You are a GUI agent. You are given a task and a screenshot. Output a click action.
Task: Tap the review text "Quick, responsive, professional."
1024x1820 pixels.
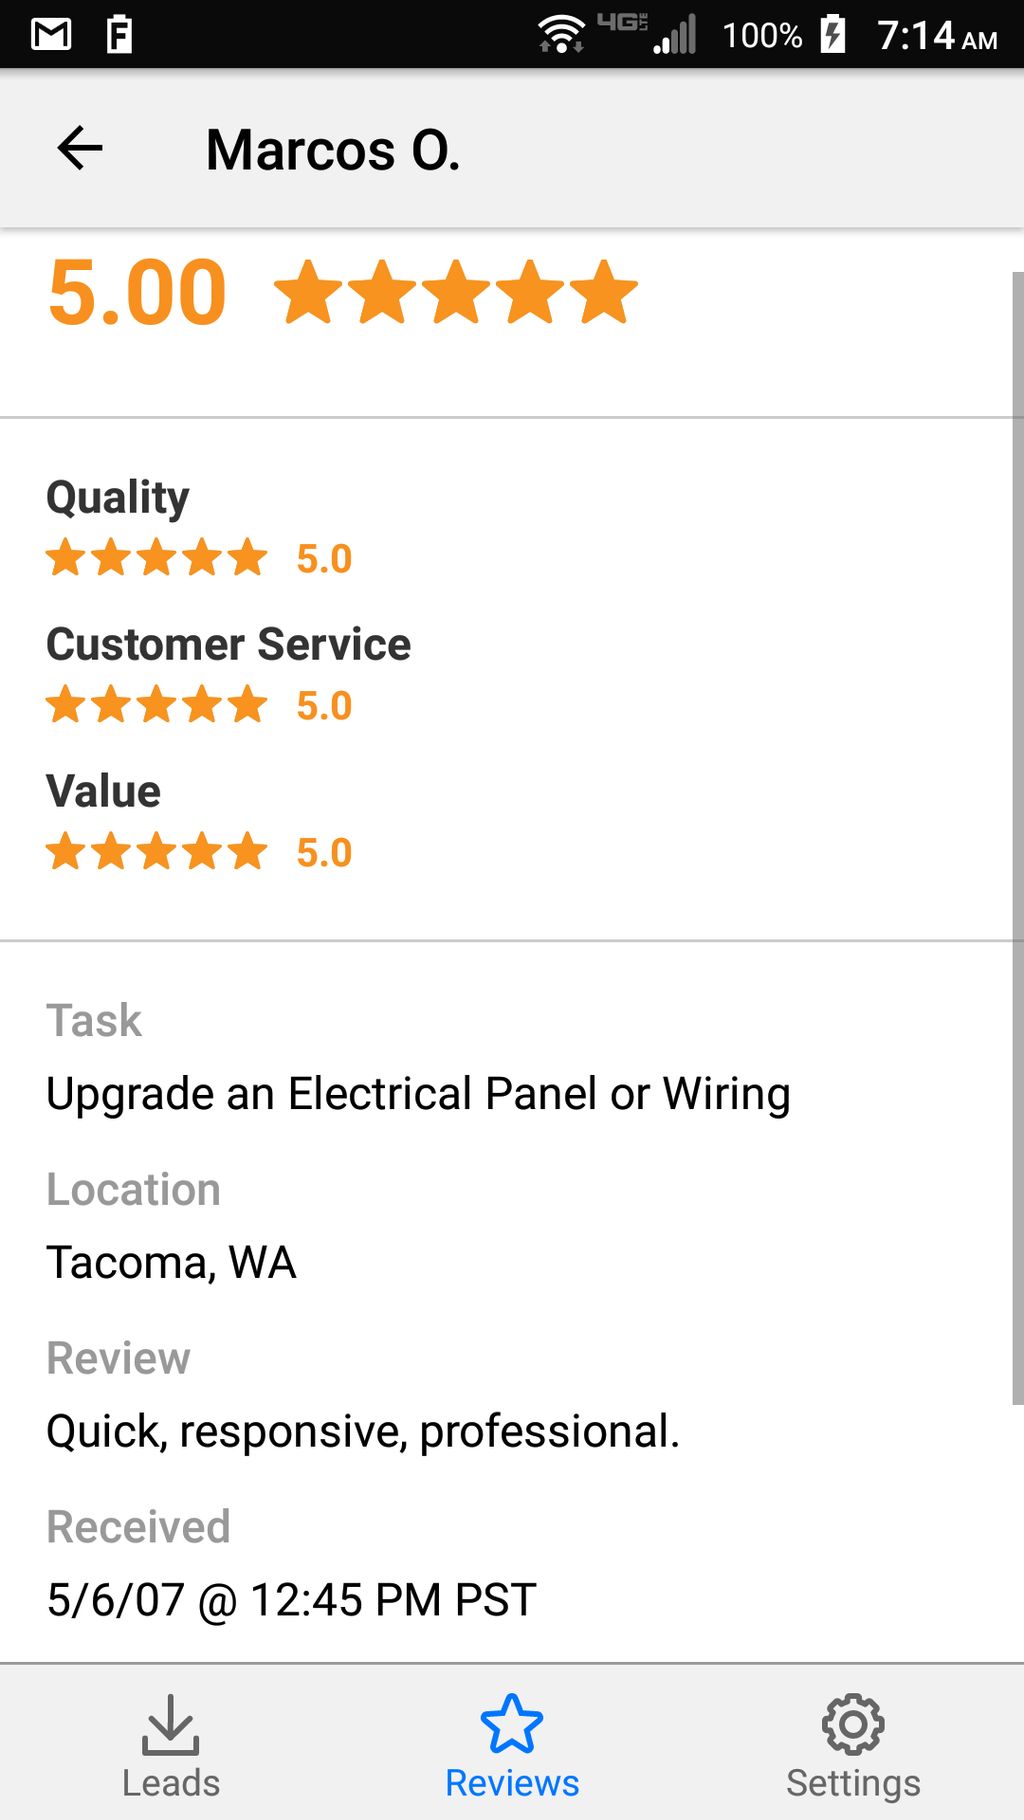(363, 1431)
